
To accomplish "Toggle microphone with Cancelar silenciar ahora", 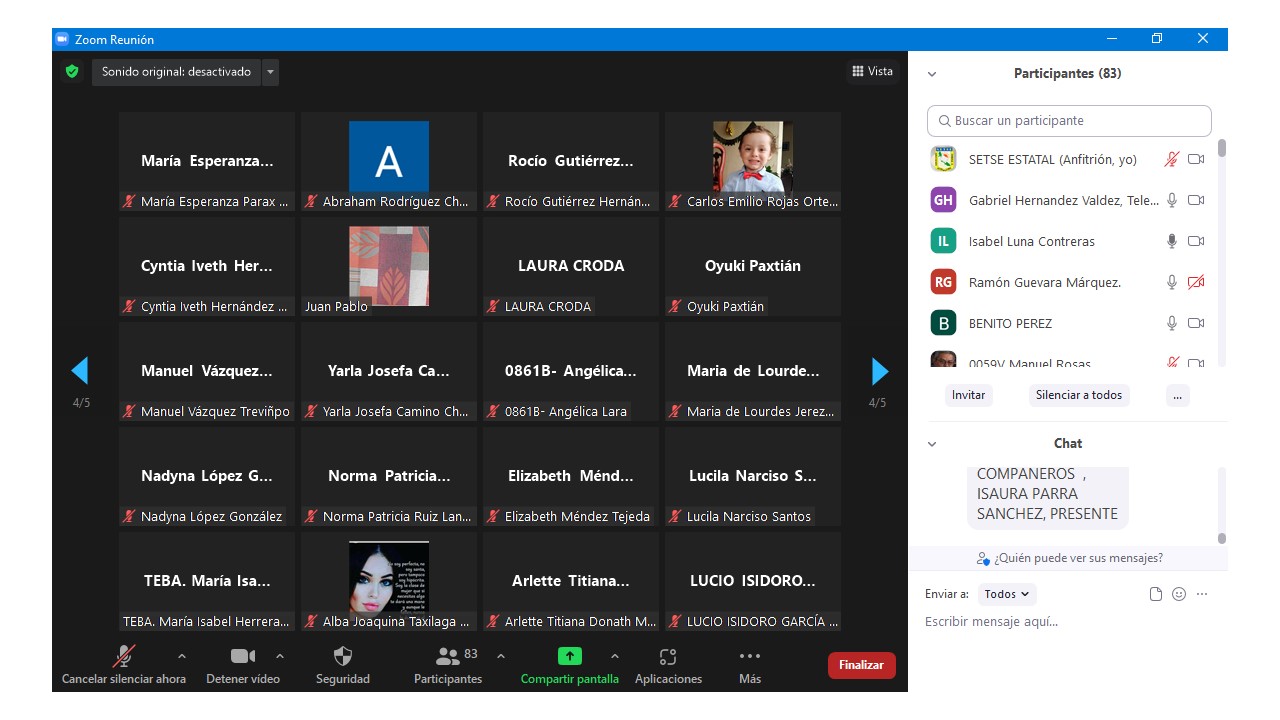I will coord(124,657).
